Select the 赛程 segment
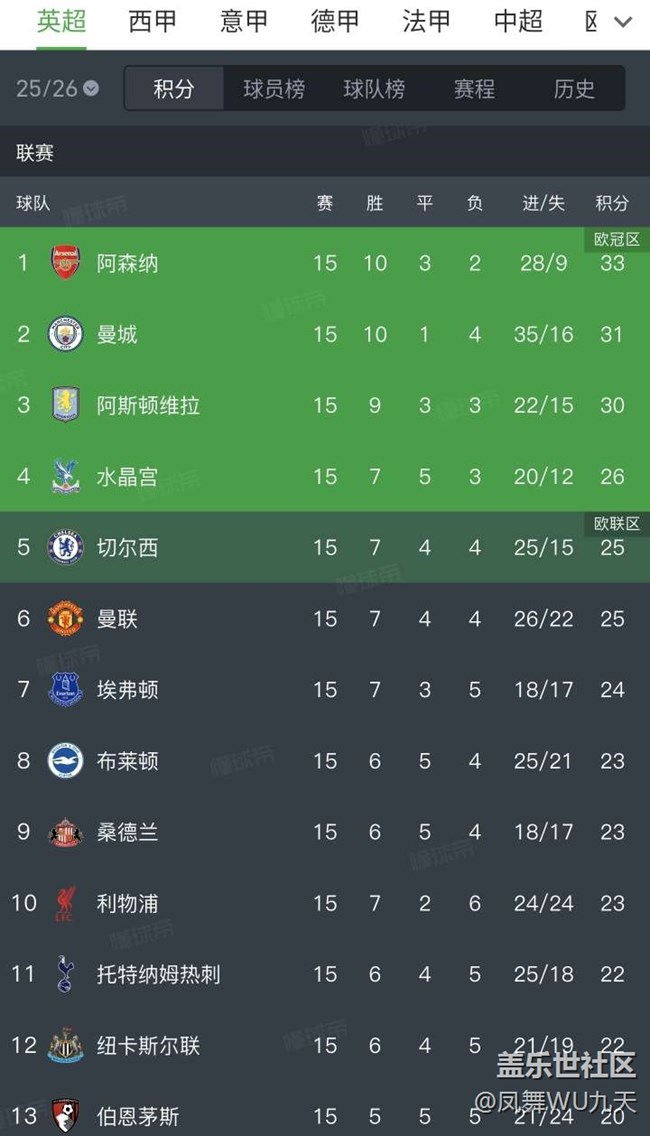 coord(474,89)
